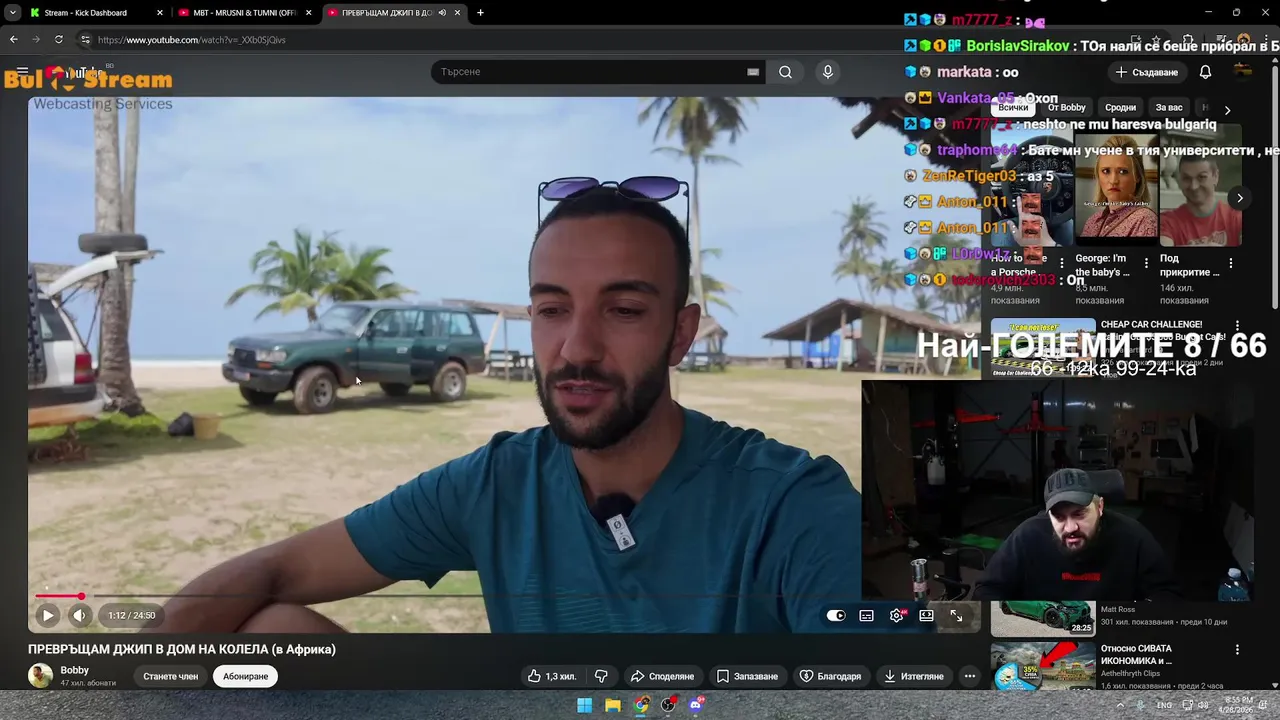Open player settings gear icon
This screenshot has width=1280, height=720.
click(897, 616)
